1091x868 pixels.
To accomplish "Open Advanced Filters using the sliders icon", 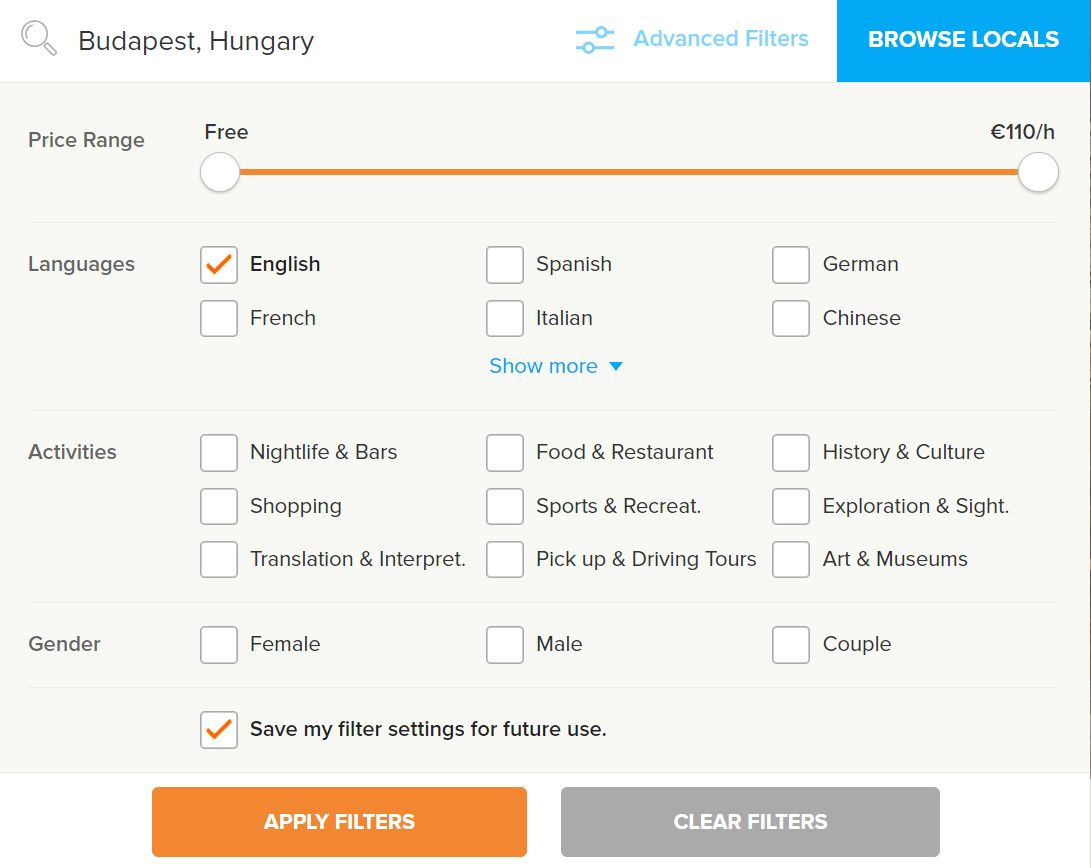I will coord(594,39).
